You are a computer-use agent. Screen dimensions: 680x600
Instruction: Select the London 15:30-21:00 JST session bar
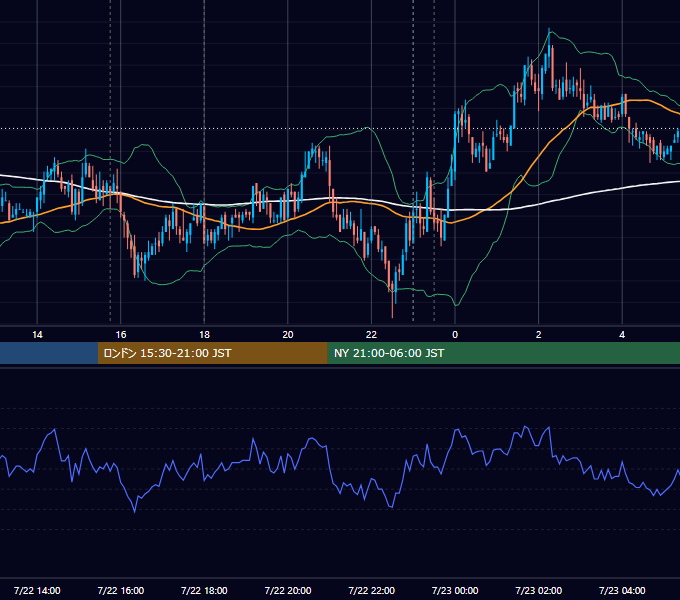(x=212, y=353)
